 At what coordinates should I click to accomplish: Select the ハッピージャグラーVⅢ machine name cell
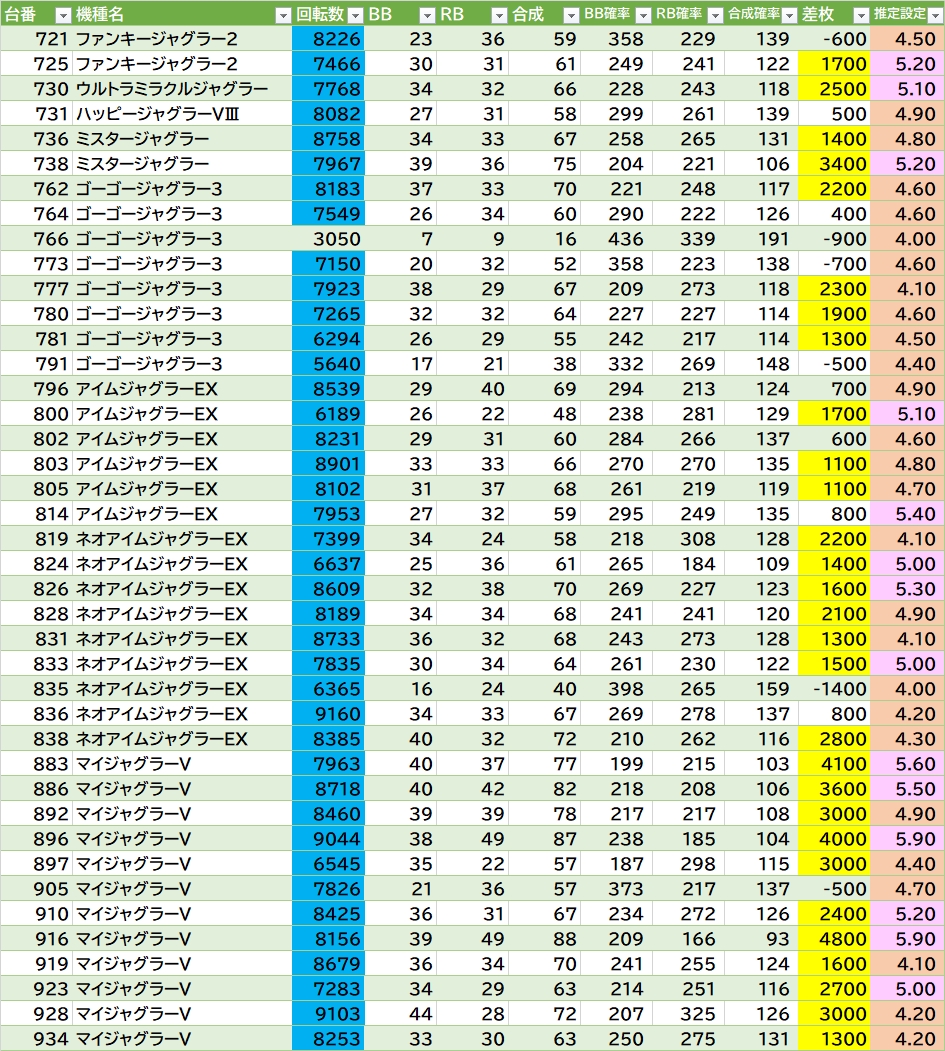coord(157,114)
